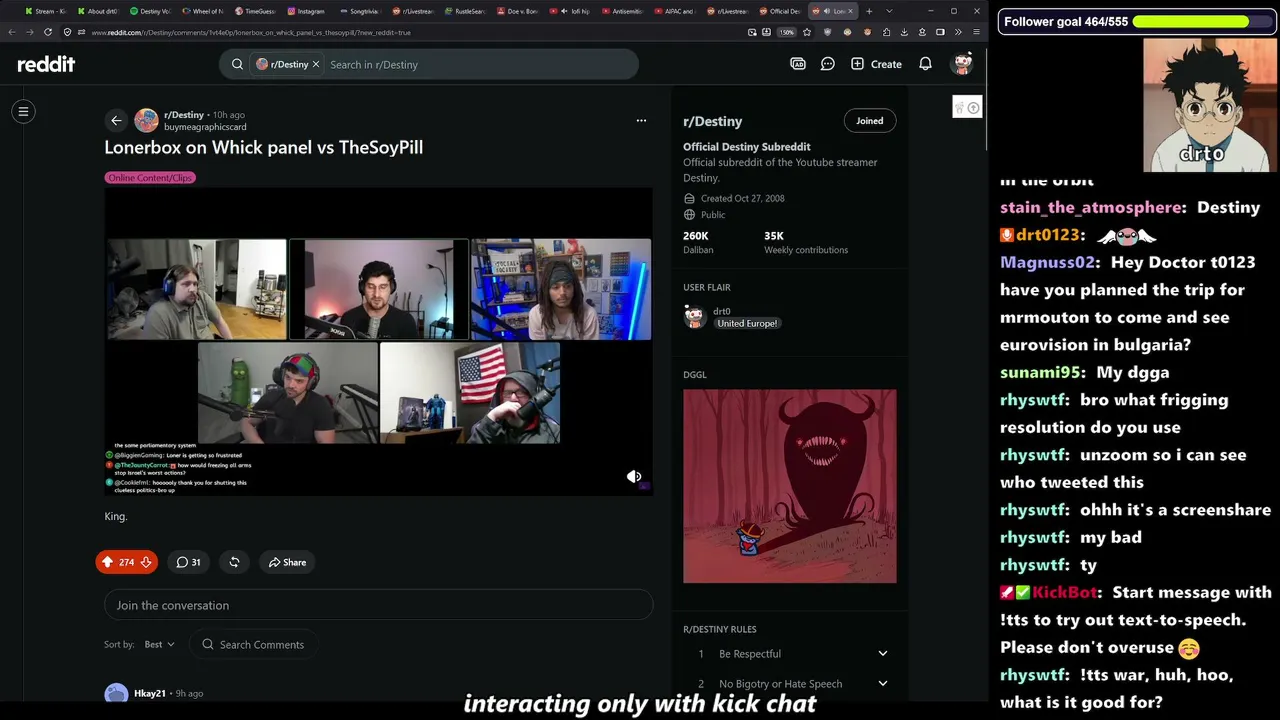This screenshot has width=1280, height=720.
Task: Click Magnuss02's username in stream chat
Action: (x=1048, y=262)
